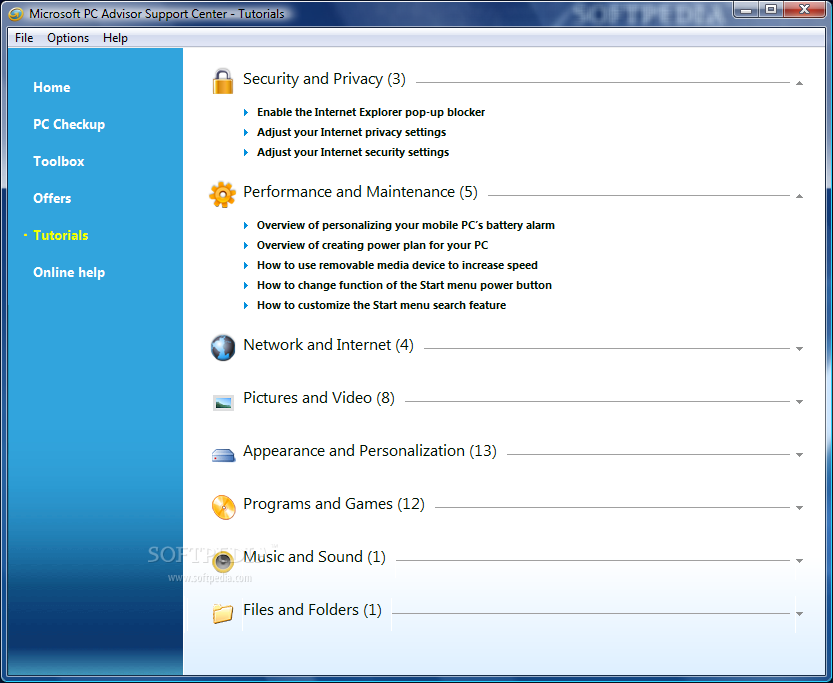Open the Options menu

coord(68,38)
